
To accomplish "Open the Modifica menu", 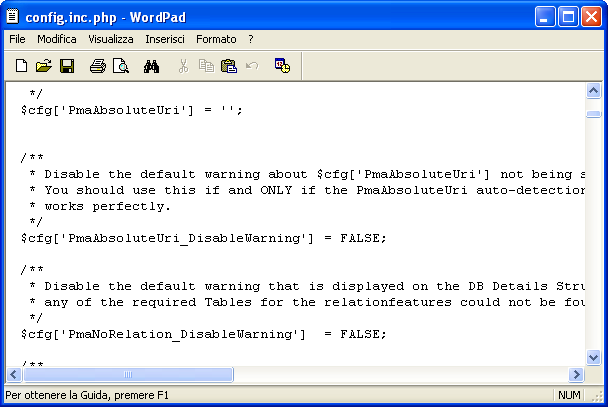I will coord(57,39).
